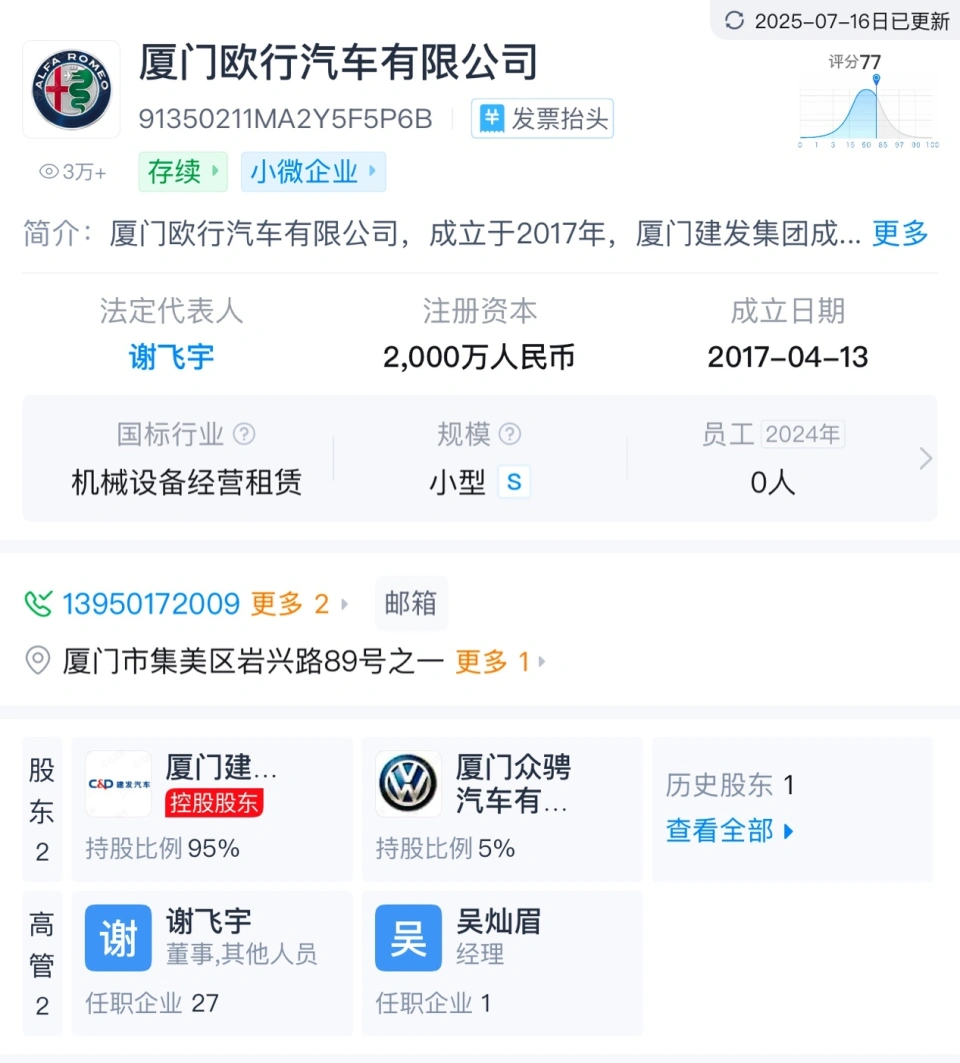Click 更多 to expand company introduction

pyautogui.click(x=900, y=233)
